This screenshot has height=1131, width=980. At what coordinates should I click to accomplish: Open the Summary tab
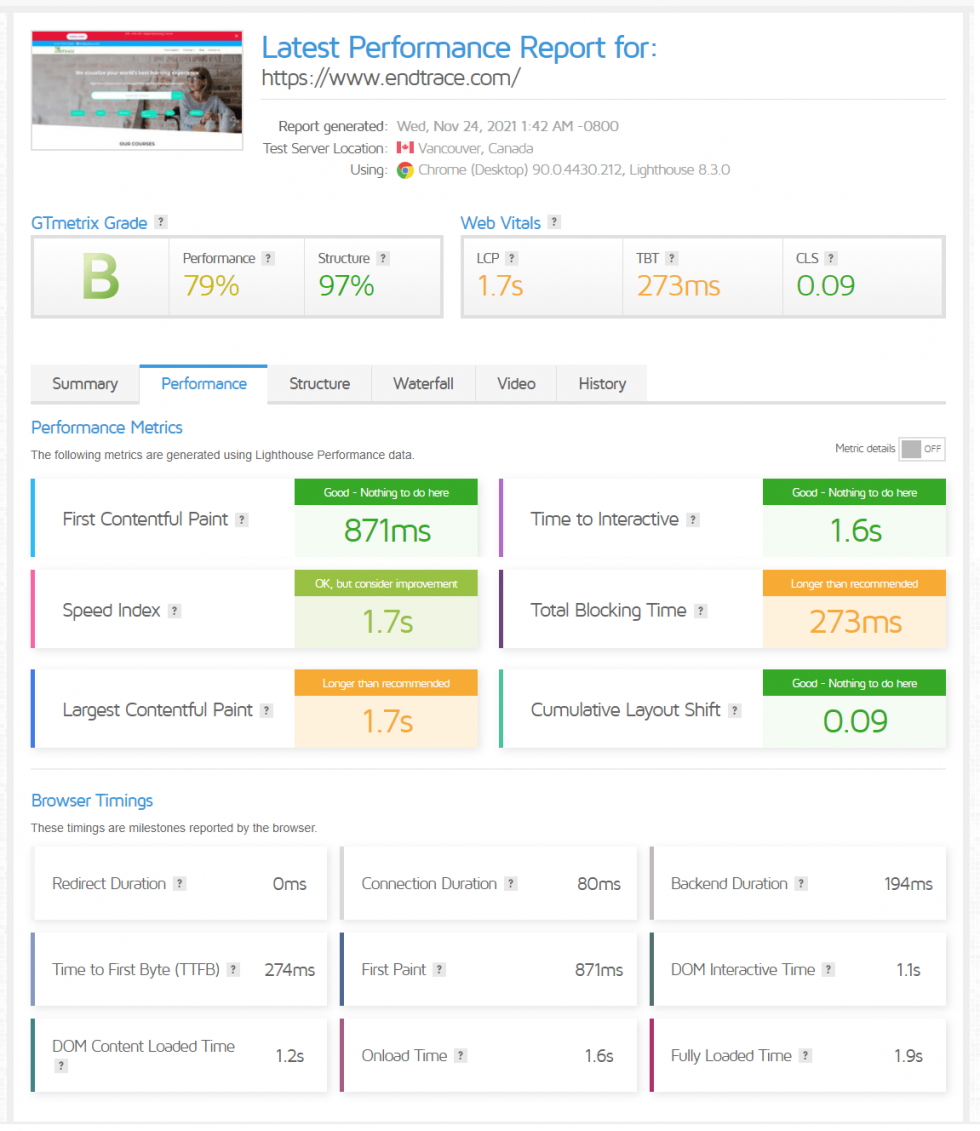(x=84, y=383)
